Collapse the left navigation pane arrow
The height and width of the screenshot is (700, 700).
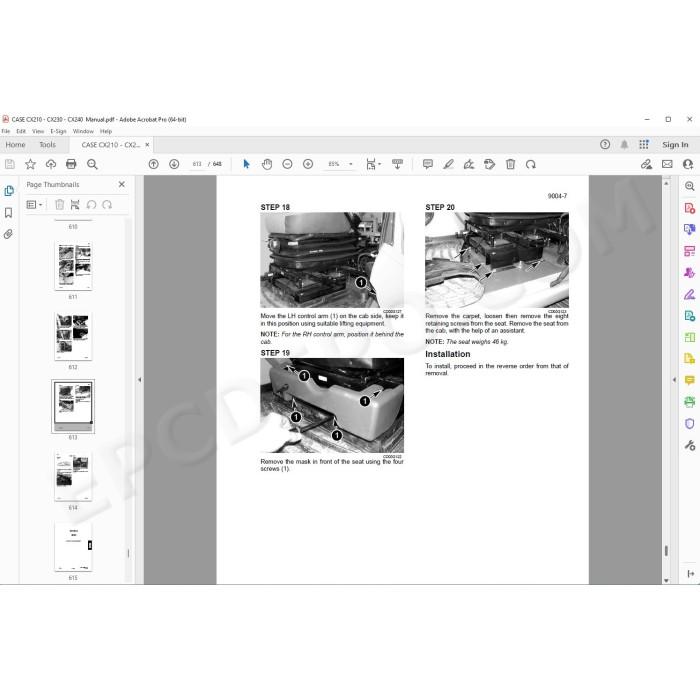pos(139,379)
